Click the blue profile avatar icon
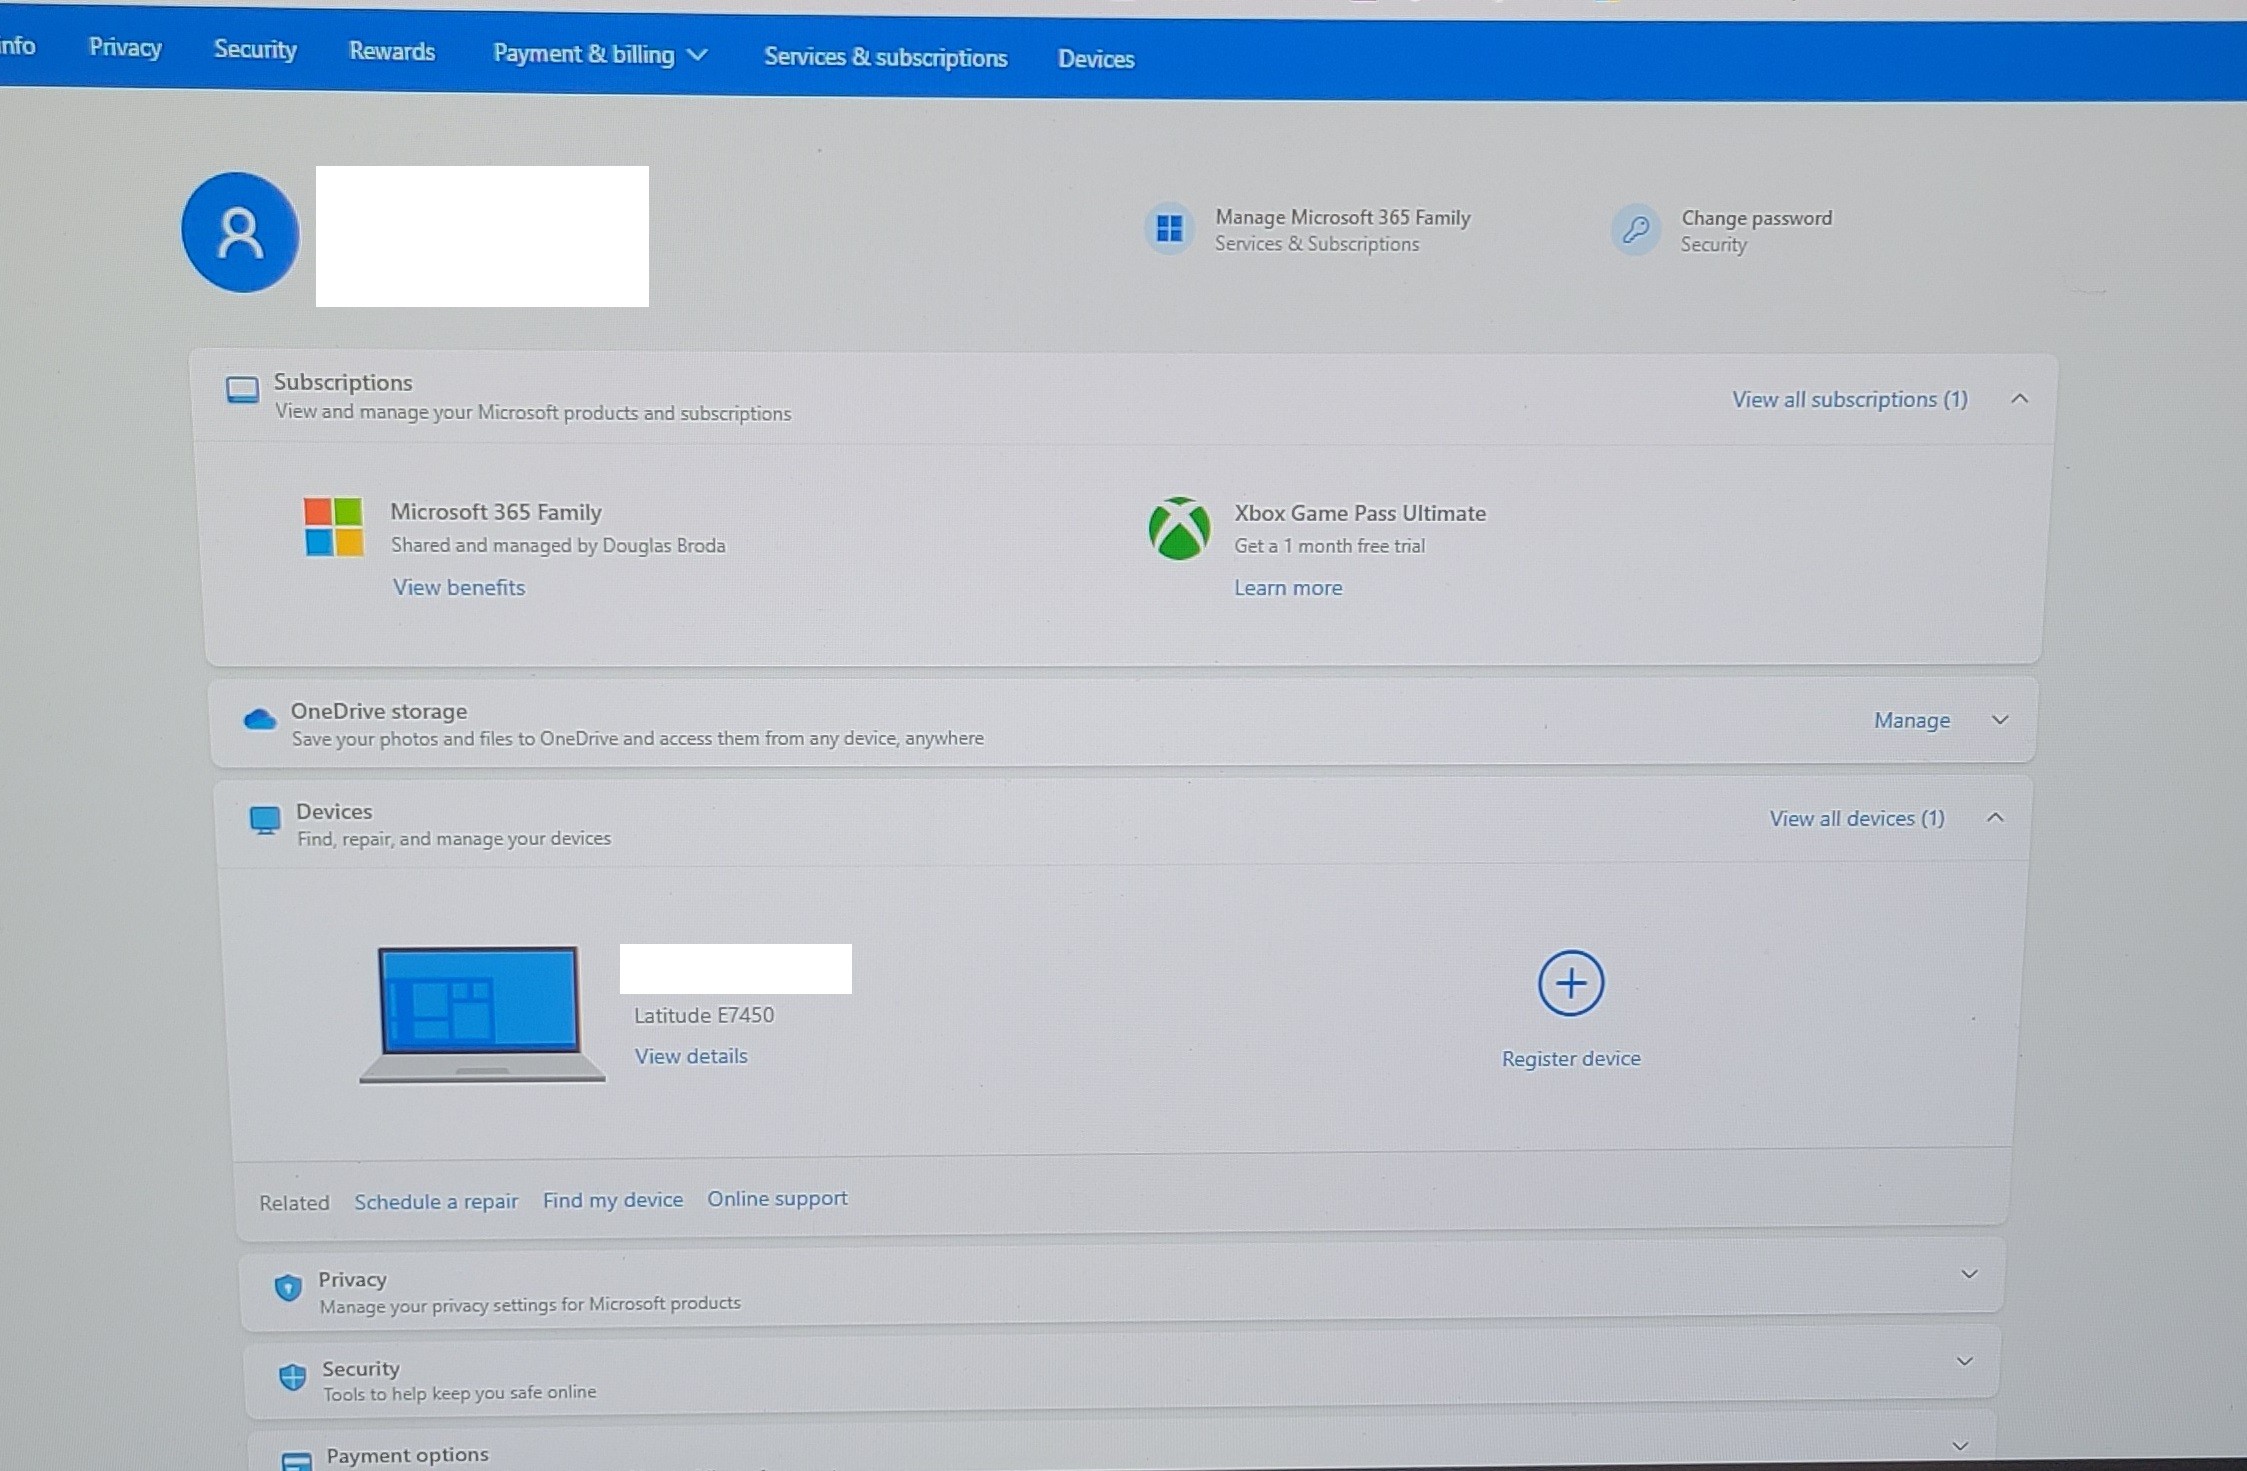Viewport: 2247px width, 1471px height. click(x=240, y=232)
